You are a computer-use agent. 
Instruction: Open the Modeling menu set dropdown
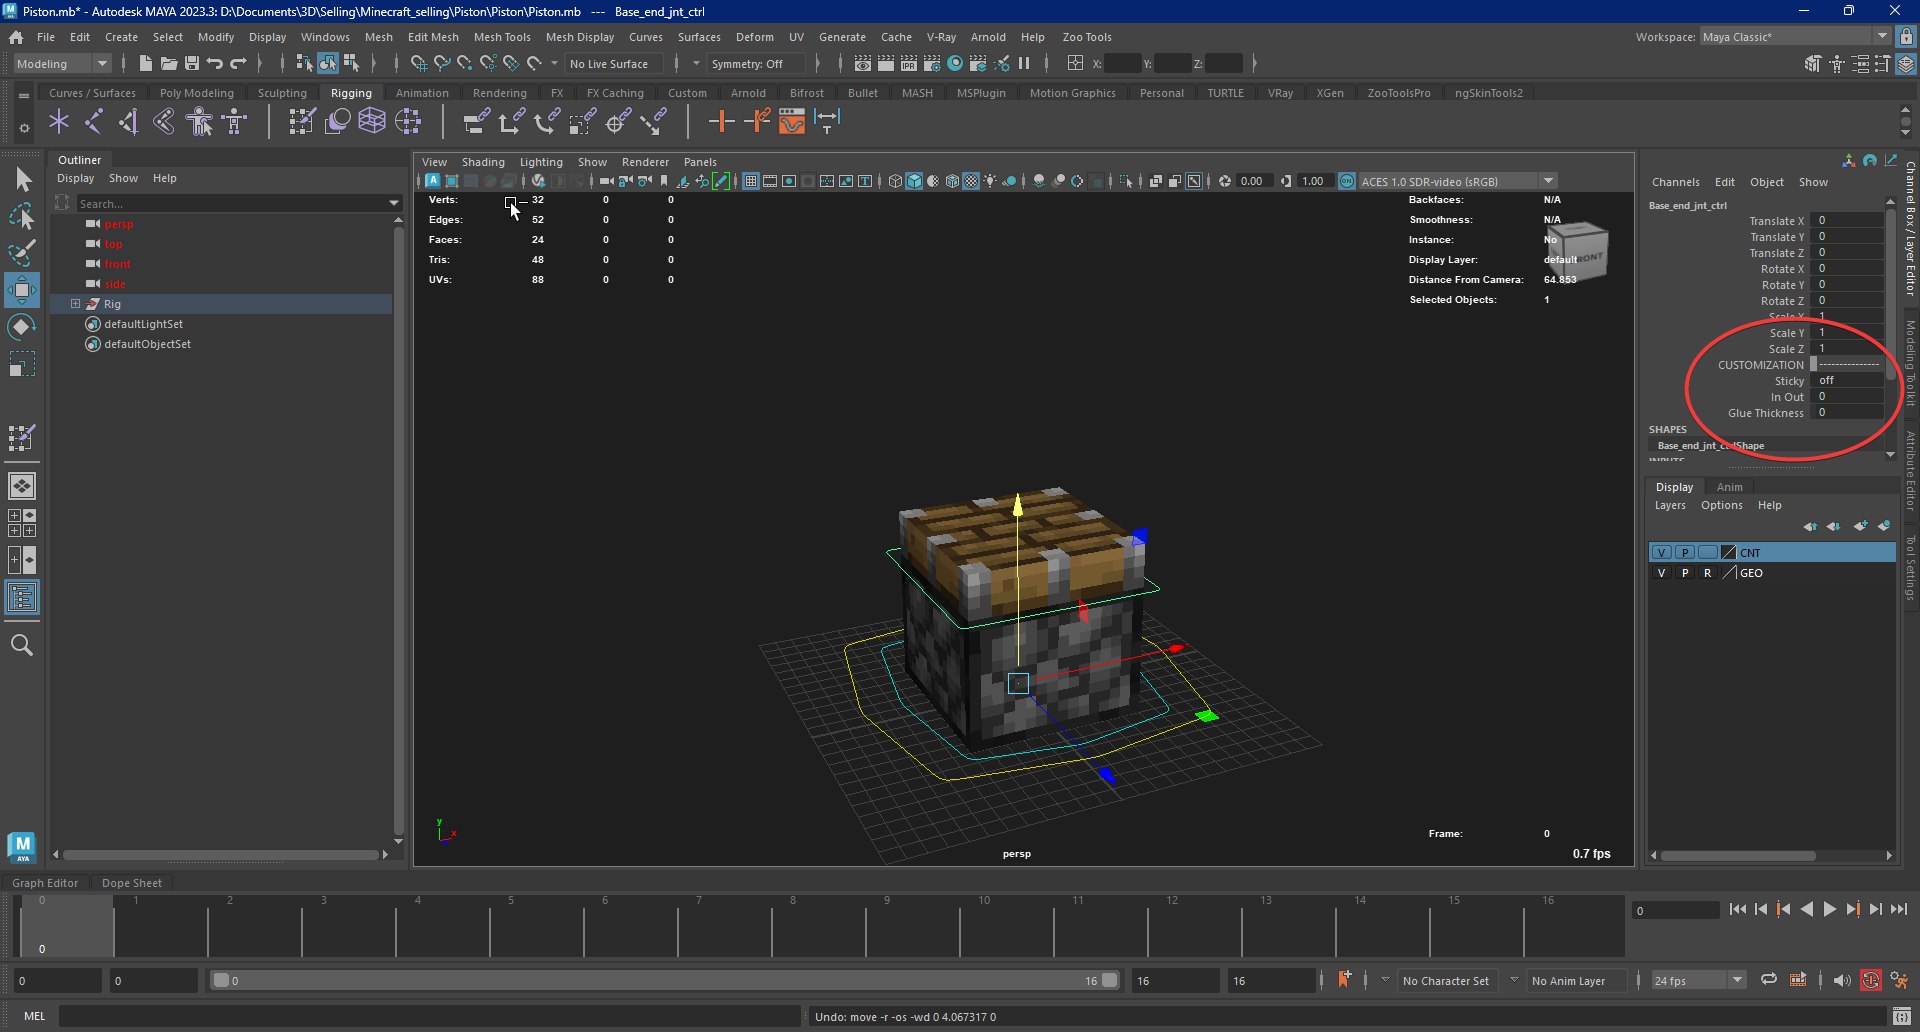(x=62, y=63)
